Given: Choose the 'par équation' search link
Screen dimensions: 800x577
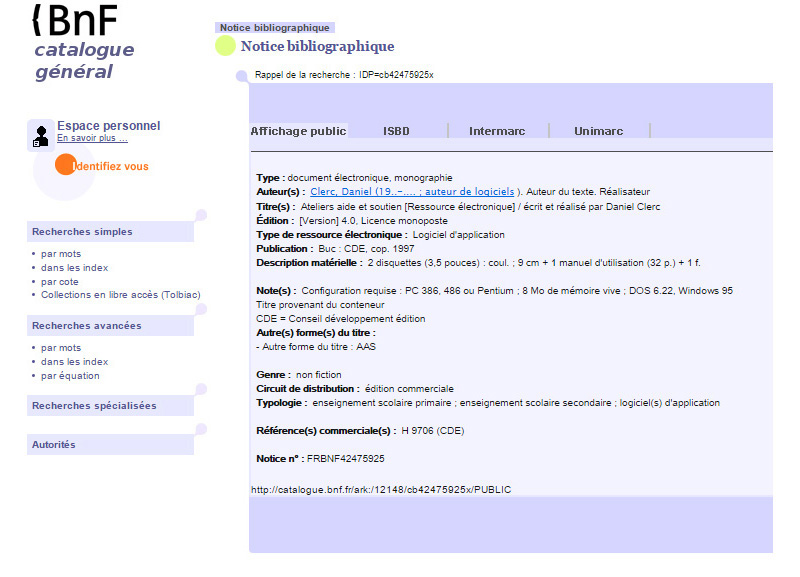Looking at the screenshot, I should tap(70, 376).
